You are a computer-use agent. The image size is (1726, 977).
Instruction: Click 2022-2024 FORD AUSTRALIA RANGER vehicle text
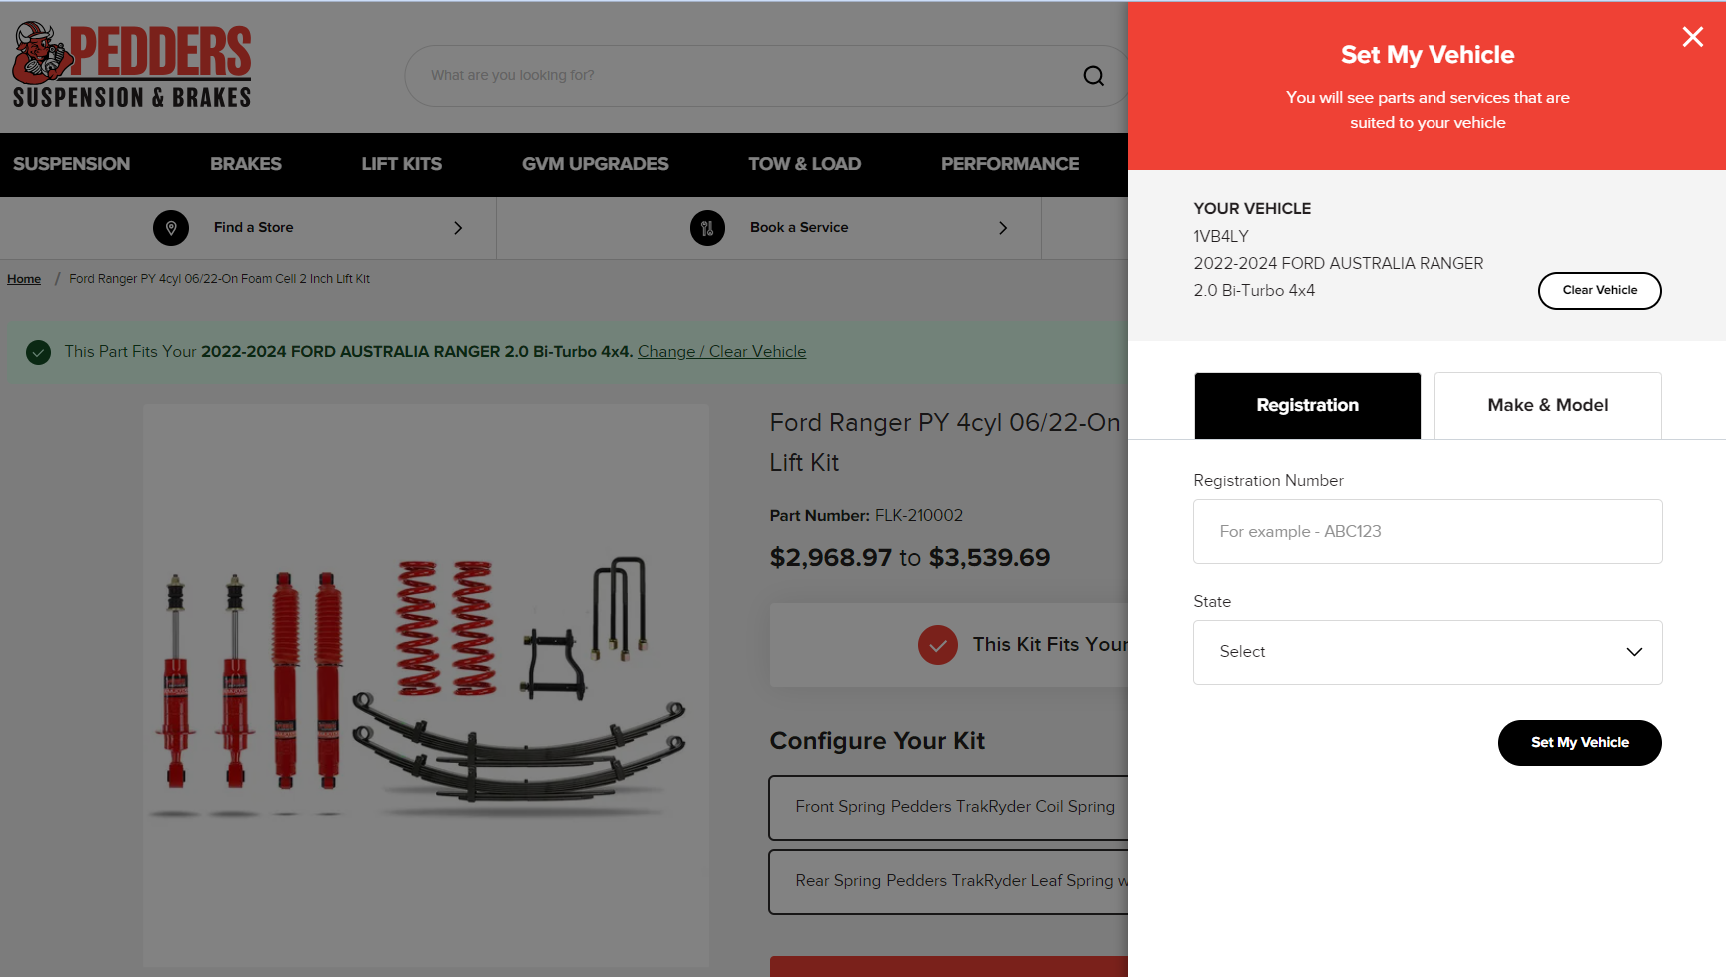pos(1338,264)
